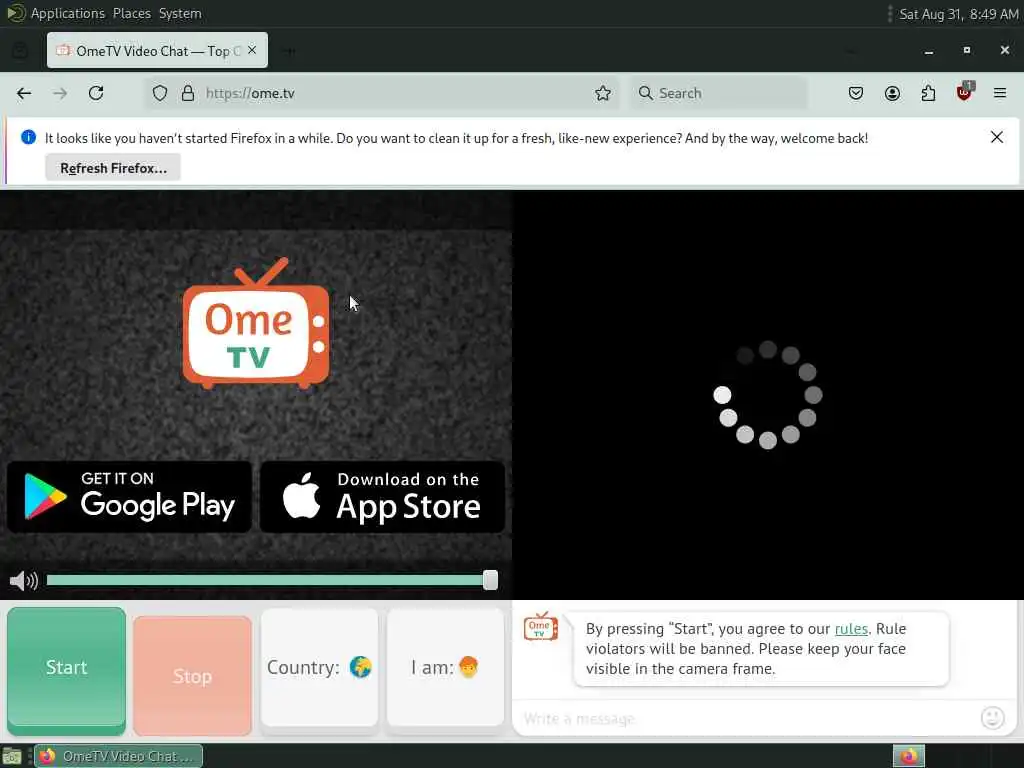Open the Firefox account icon

892,93
